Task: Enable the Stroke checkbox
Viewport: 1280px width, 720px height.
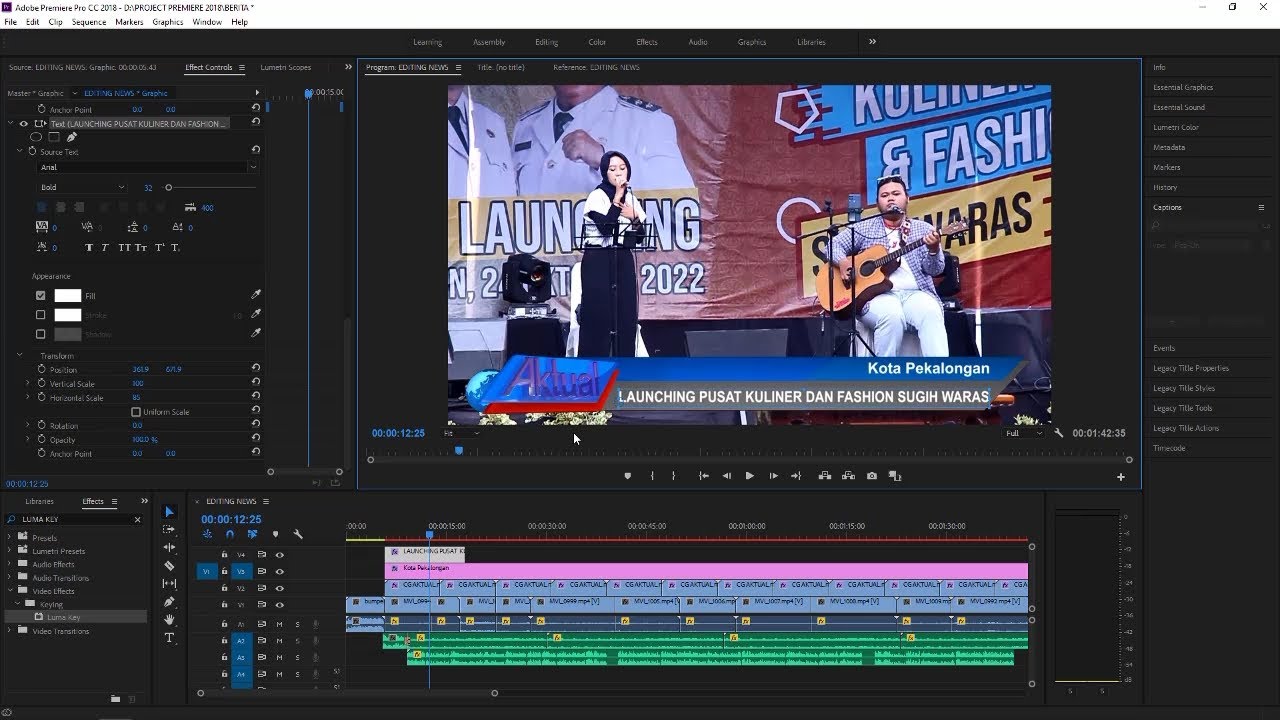Action: tap(41, 315)
